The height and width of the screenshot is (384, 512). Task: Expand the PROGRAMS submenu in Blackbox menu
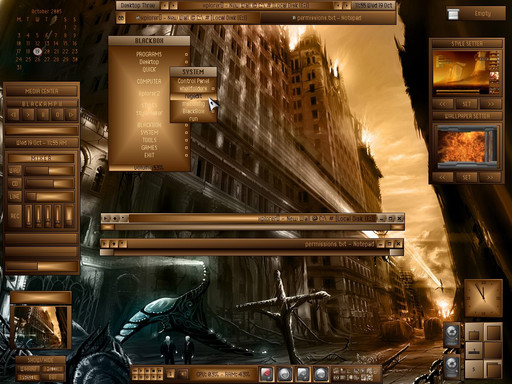(x=149, y=54)
